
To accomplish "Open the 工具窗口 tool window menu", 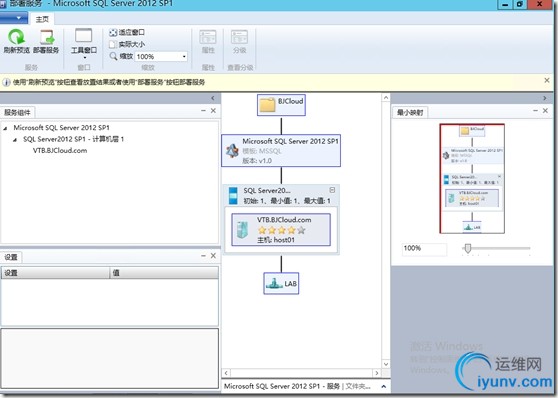I will pos(84,43).
